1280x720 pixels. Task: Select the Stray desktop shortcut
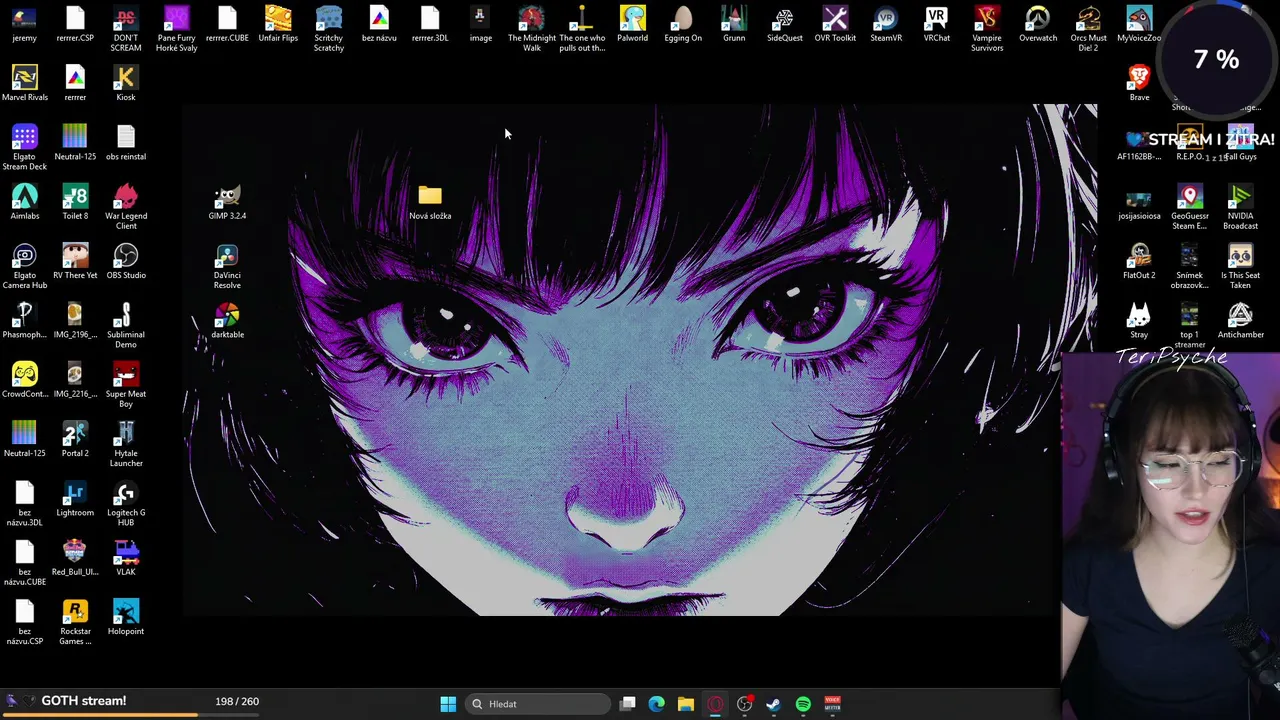pyautogui.click(x=1139, y=321)
